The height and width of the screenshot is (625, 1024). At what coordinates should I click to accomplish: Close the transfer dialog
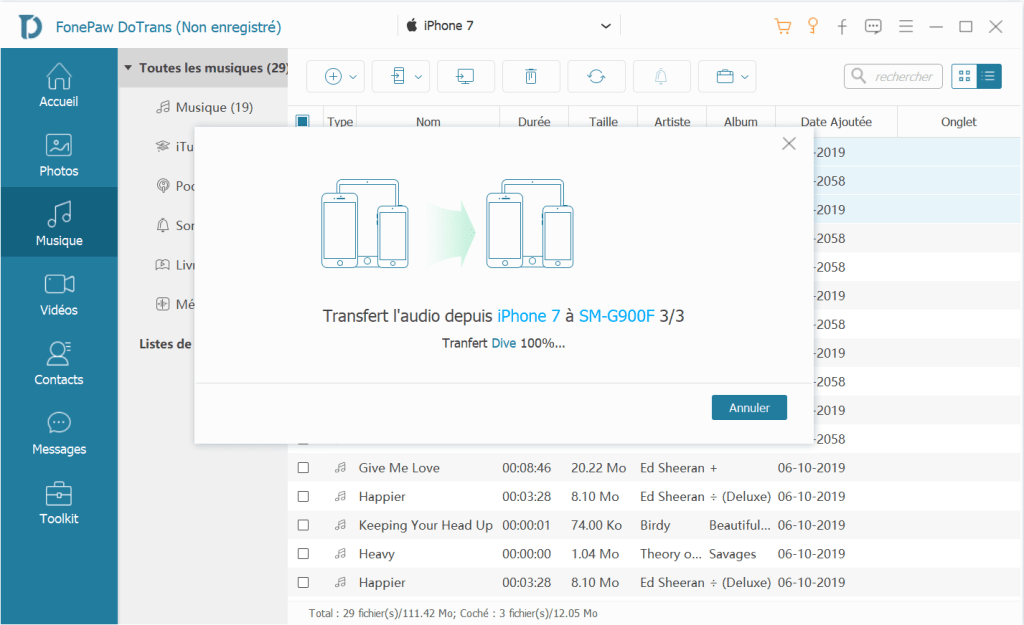pos(789,144)
